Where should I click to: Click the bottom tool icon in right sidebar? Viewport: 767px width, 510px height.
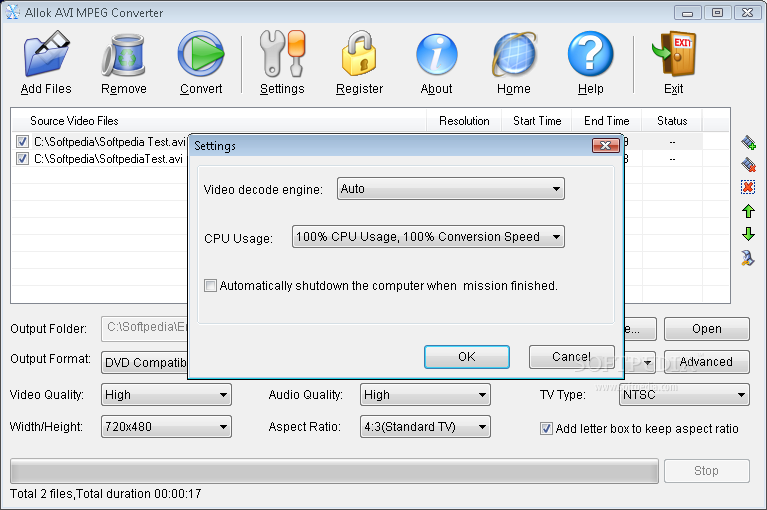click(x=748, y=258)
